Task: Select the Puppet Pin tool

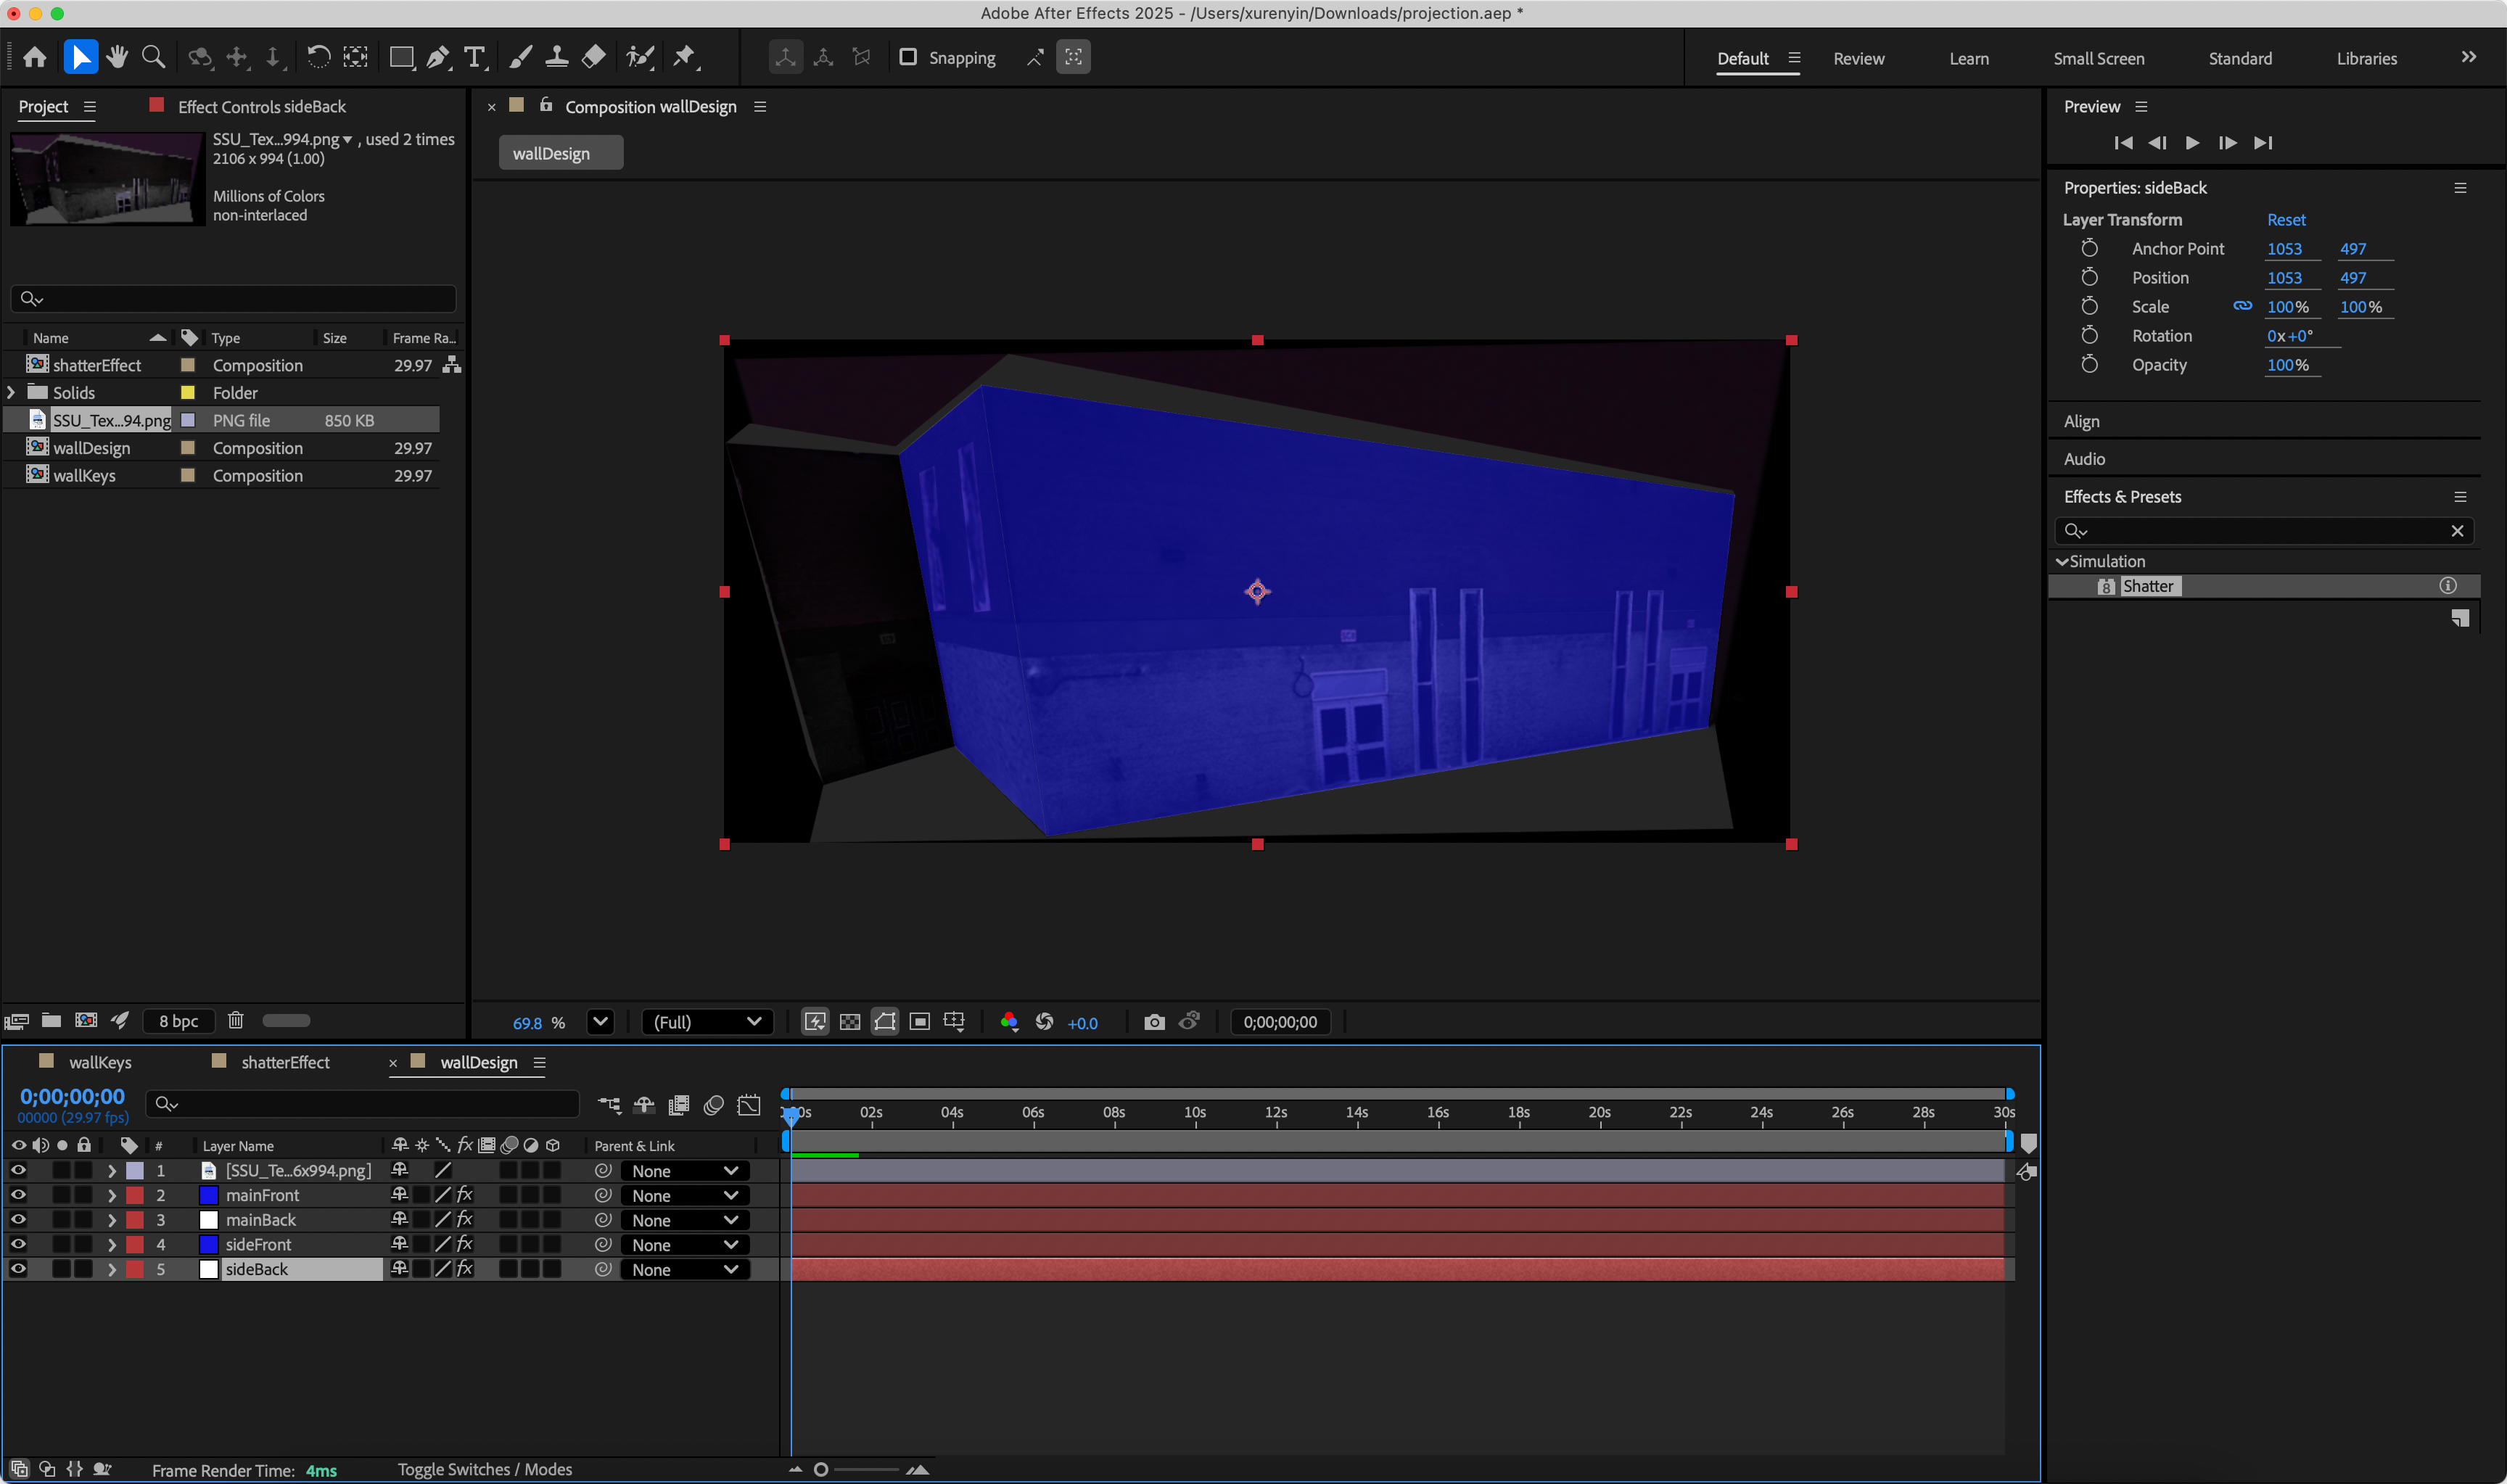Action: tap(686, 57)
